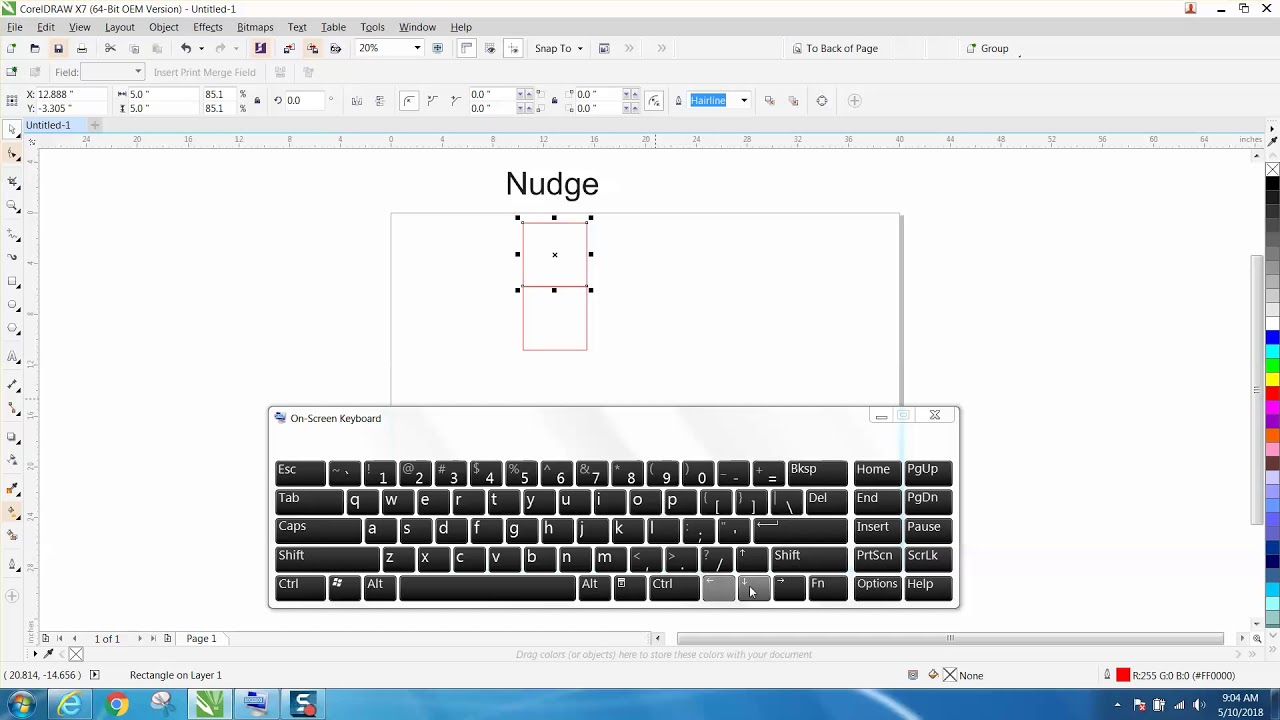Viewport: 1280px width, 720px height.
Task: Select the Ellipse tool
Action: [12, 305]
